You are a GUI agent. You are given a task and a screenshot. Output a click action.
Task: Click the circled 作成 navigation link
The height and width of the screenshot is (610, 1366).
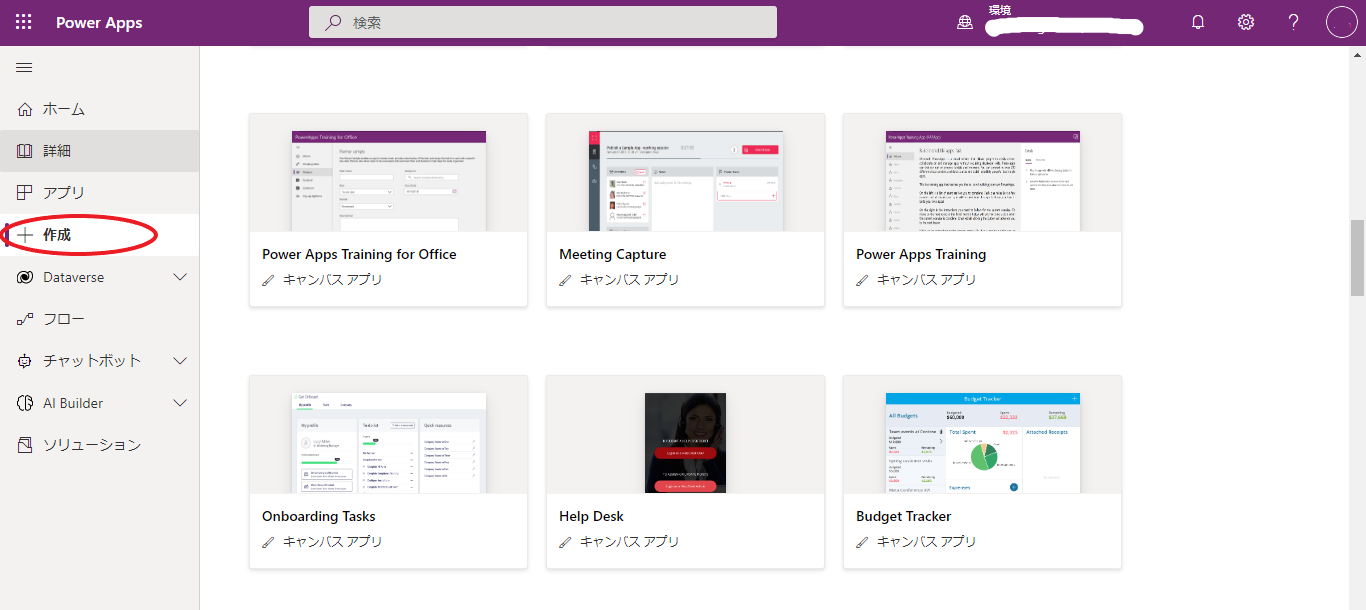(57, 234)
